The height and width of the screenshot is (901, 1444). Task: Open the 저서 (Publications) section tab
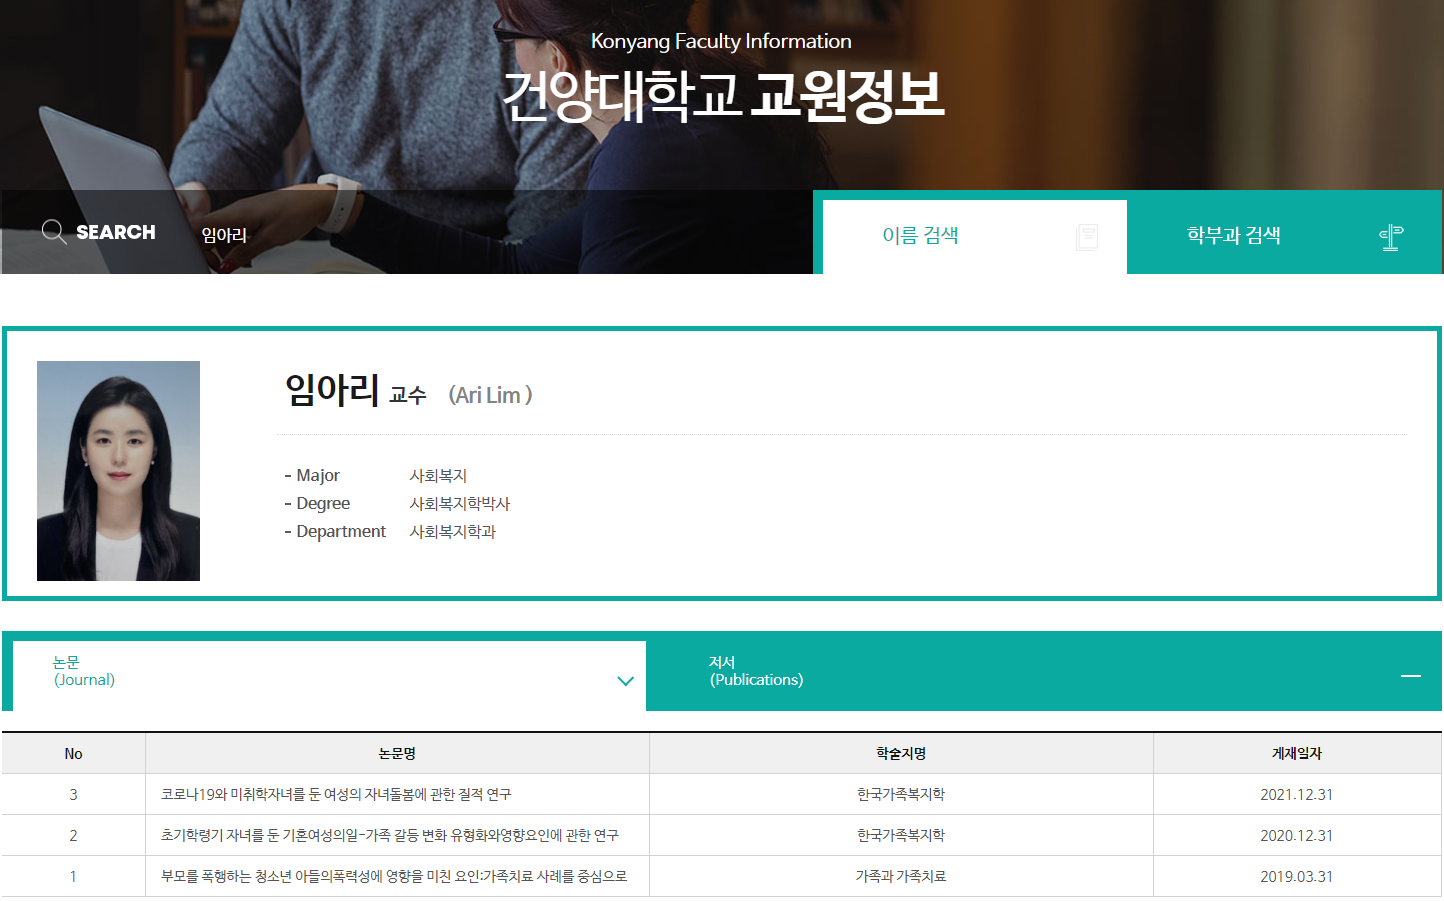point(1044,671)
